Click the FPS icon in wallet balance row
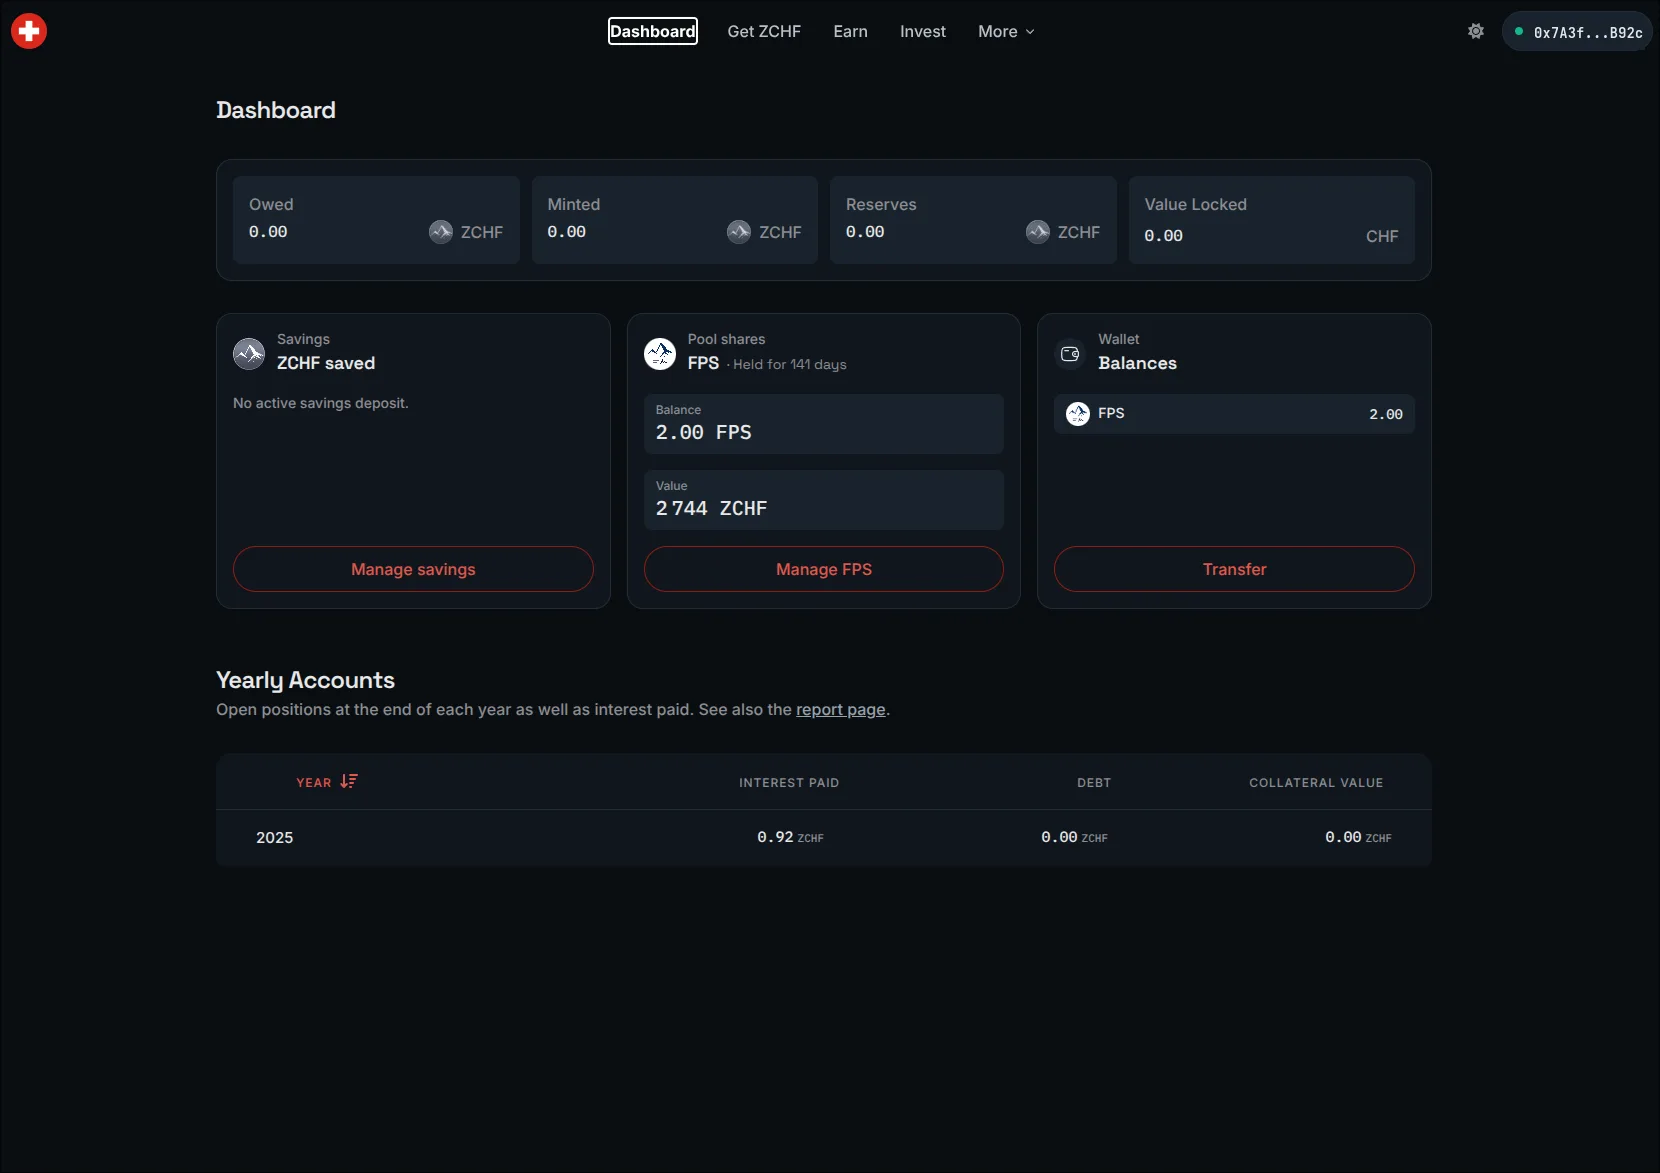This screenshot has height=1173, width=1660. pyautogui.click(x=1078, y=413)
